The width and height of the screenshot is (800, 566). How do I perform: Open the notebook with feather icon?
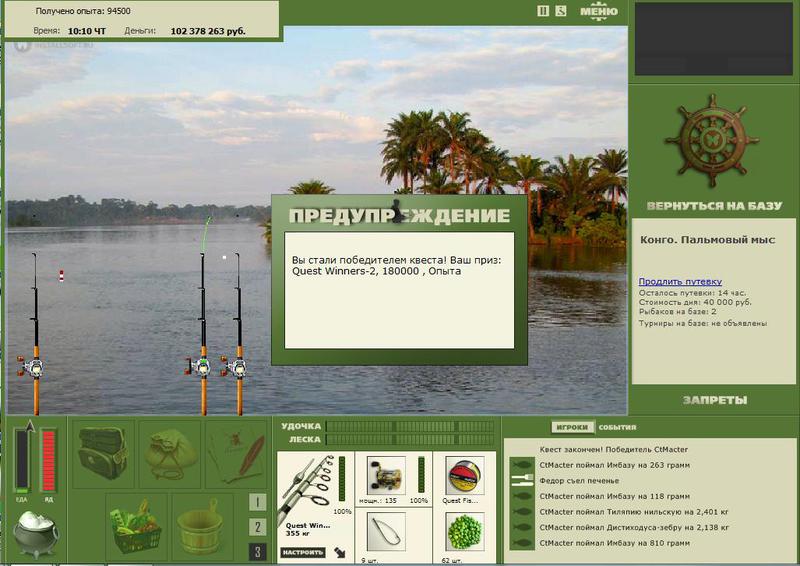coord(237,454)
